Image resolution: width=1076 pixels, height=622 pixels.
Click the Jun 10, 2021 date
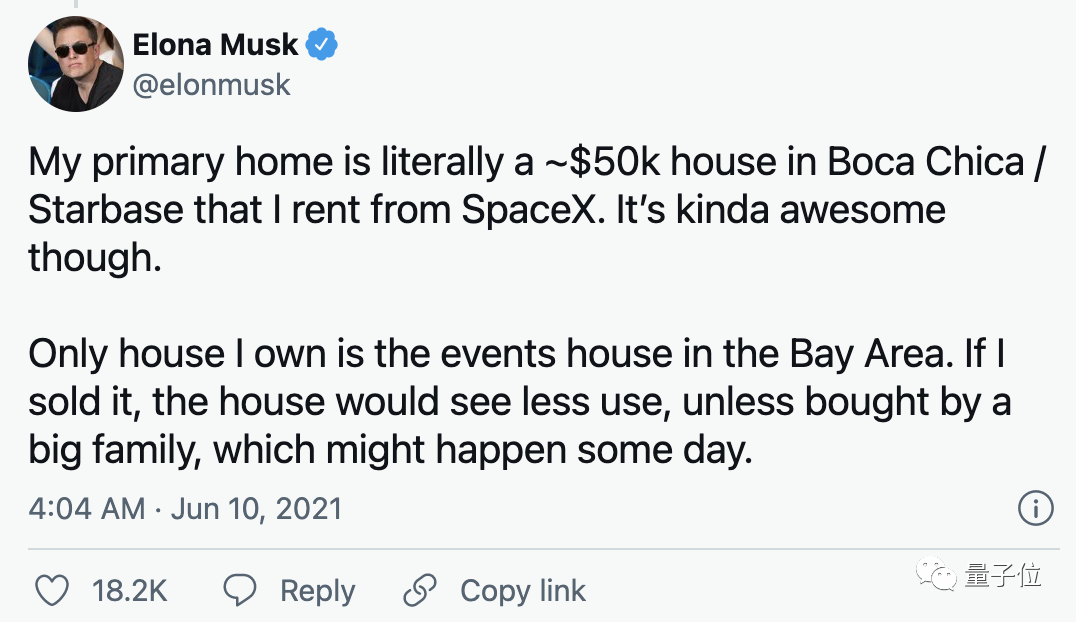(256, 508)
